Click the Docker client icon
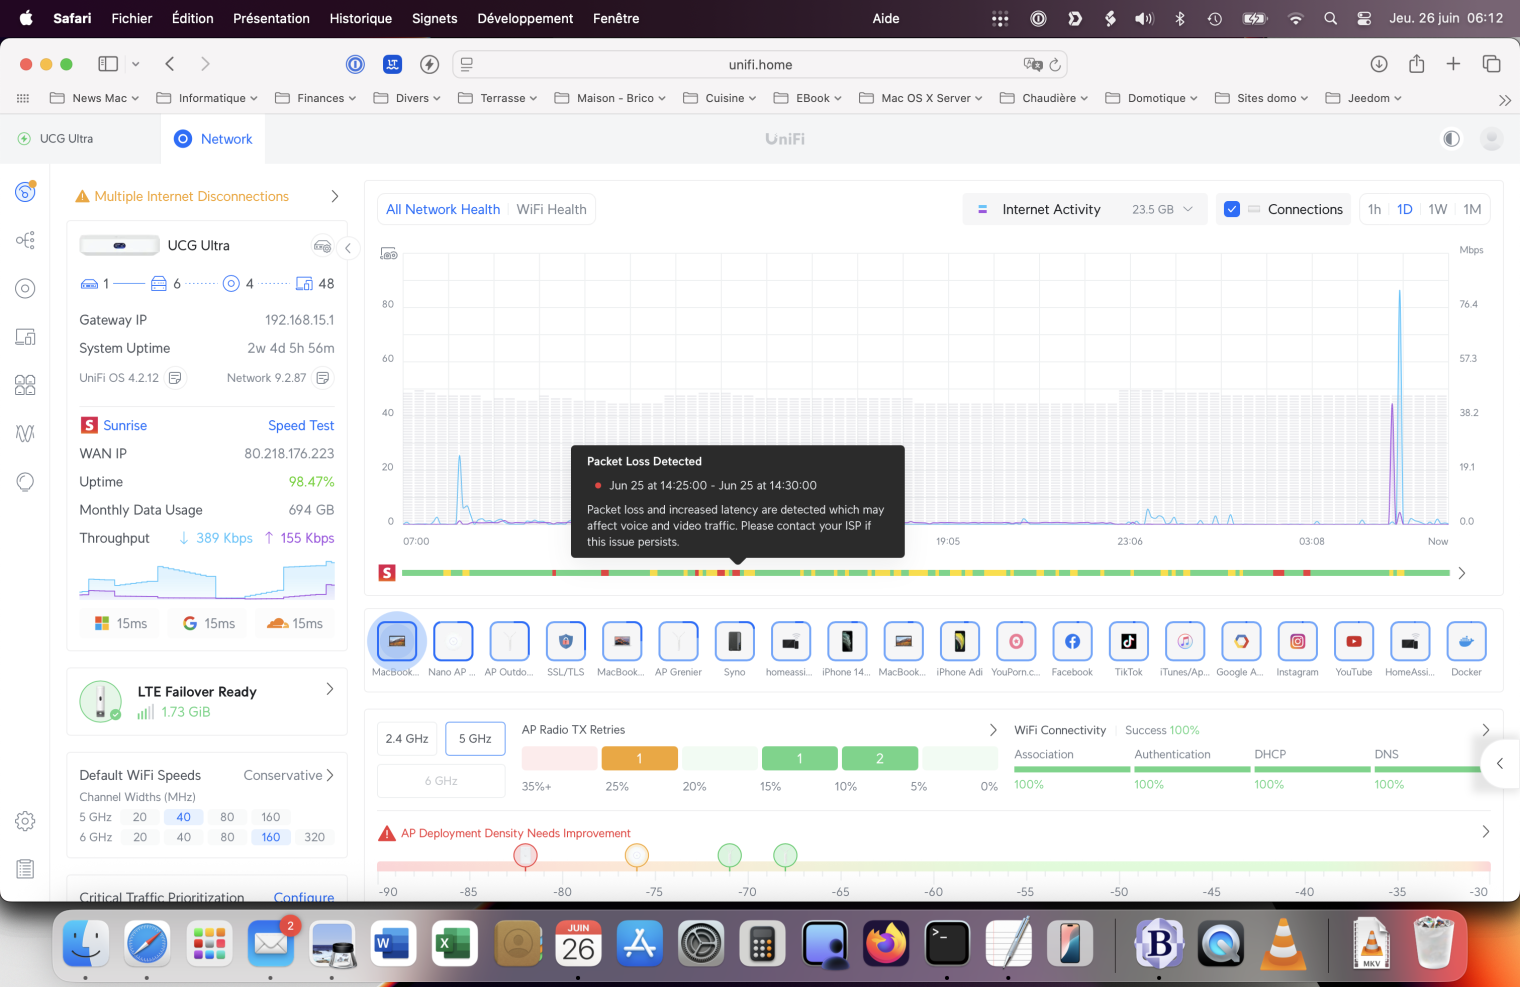 pyautogui.click(x=1466, y=642)
